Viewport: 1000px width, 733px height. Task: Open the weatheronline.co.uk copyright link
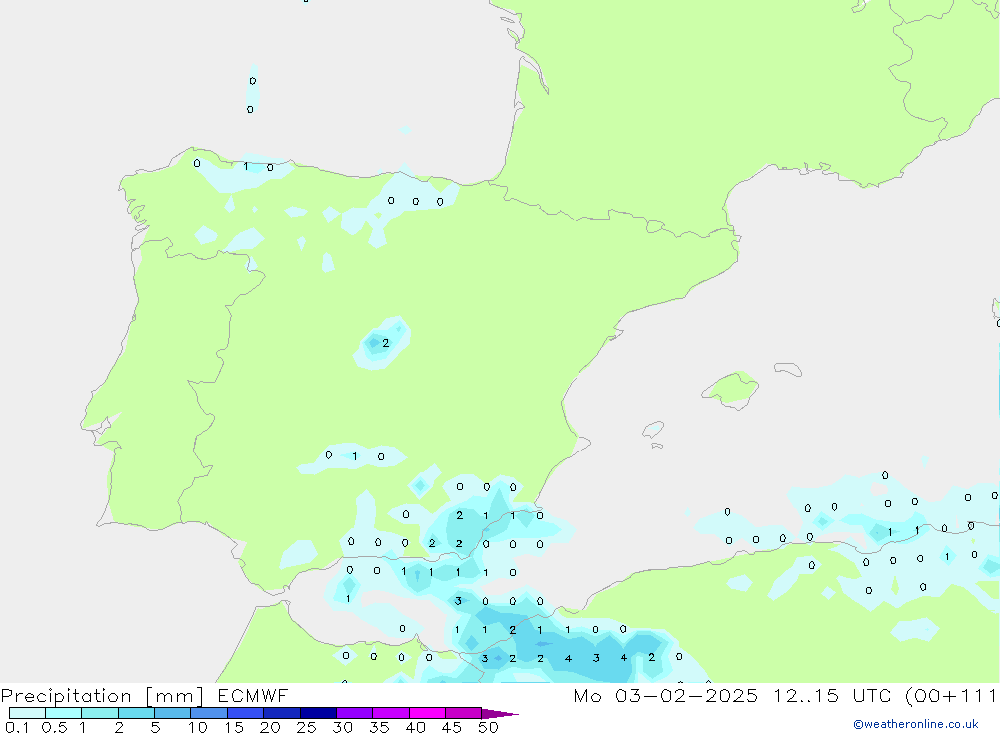click(916, 724)
